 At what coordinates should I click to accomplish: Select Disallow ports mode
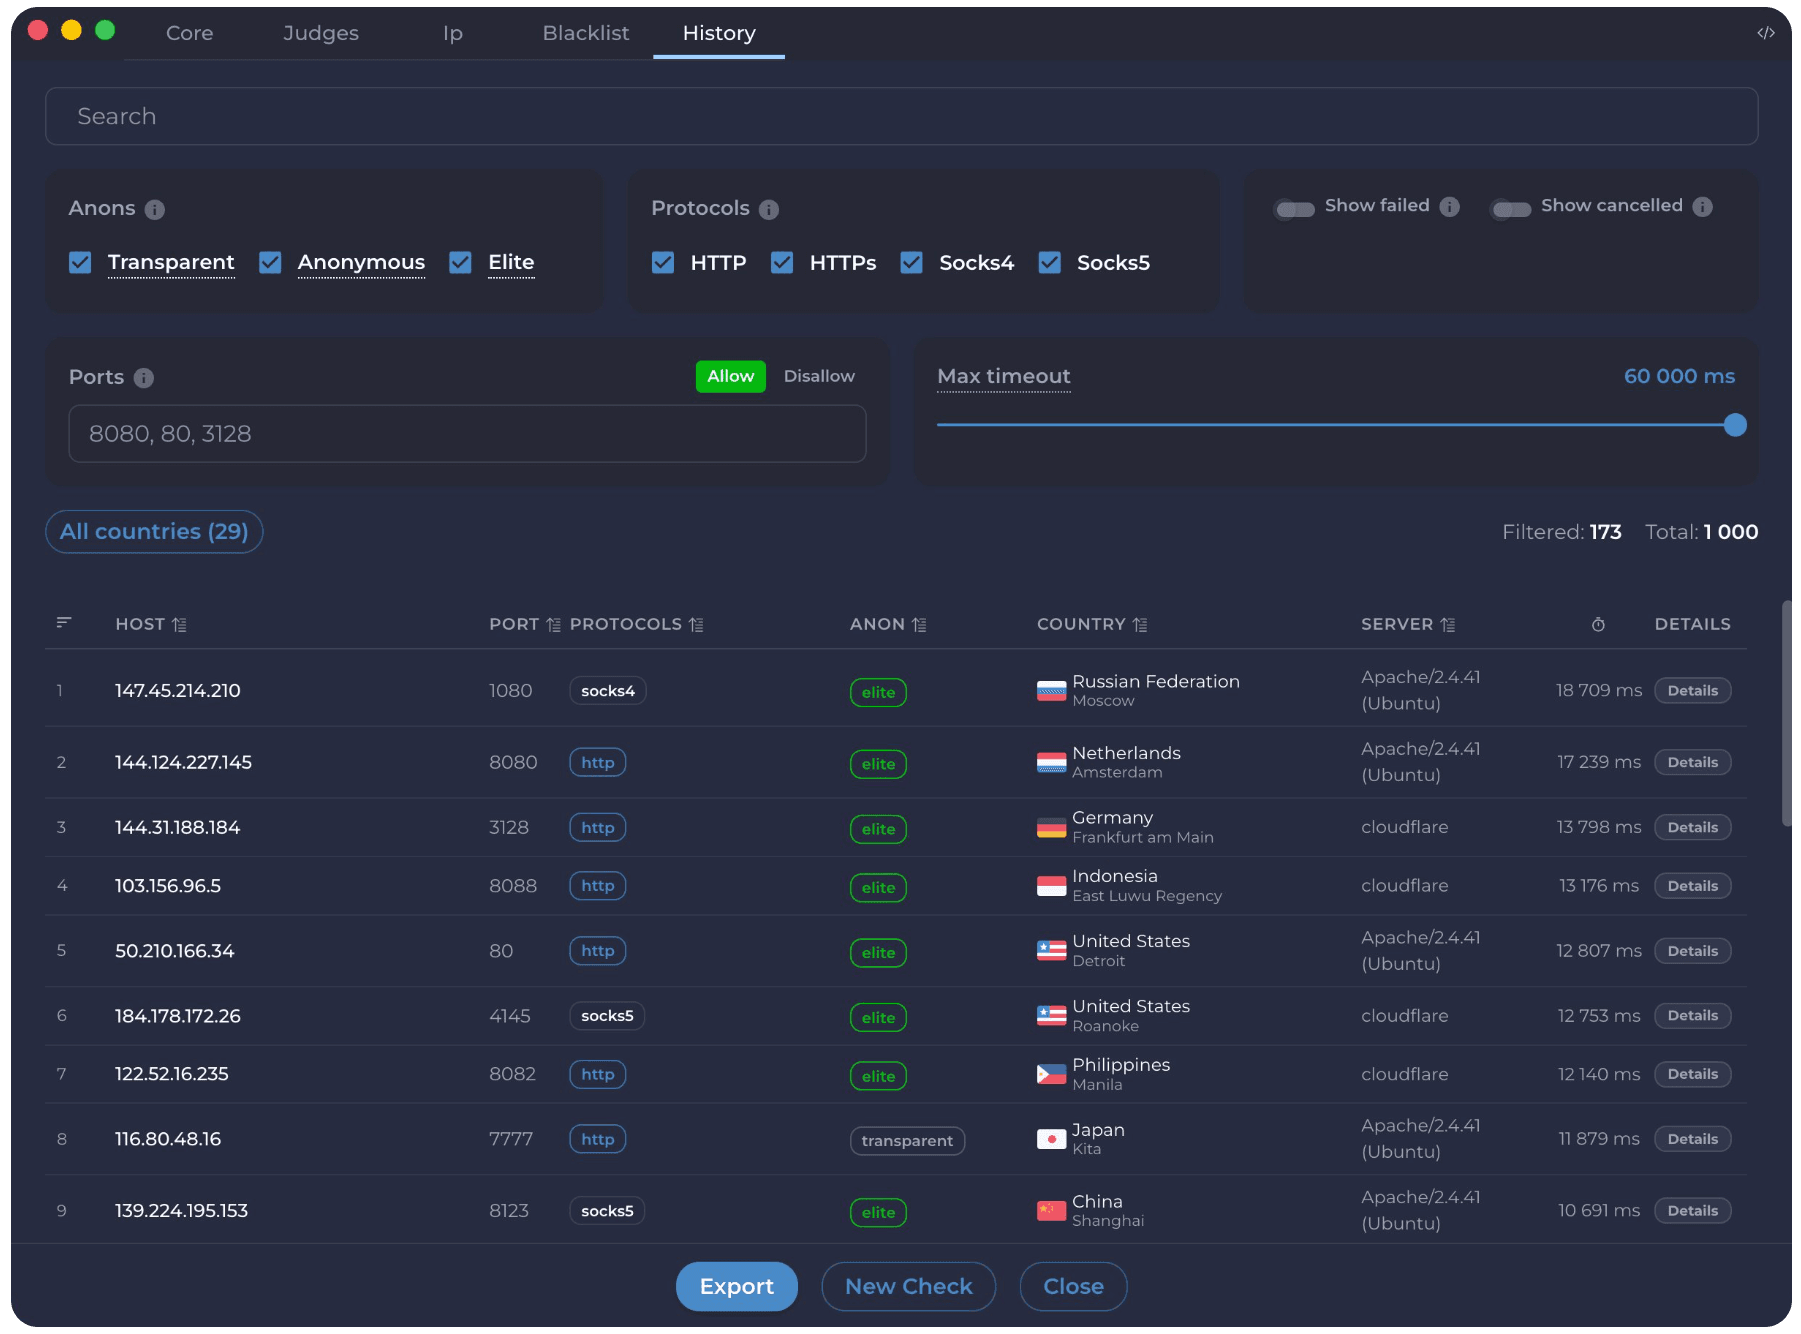click(819, 376)
